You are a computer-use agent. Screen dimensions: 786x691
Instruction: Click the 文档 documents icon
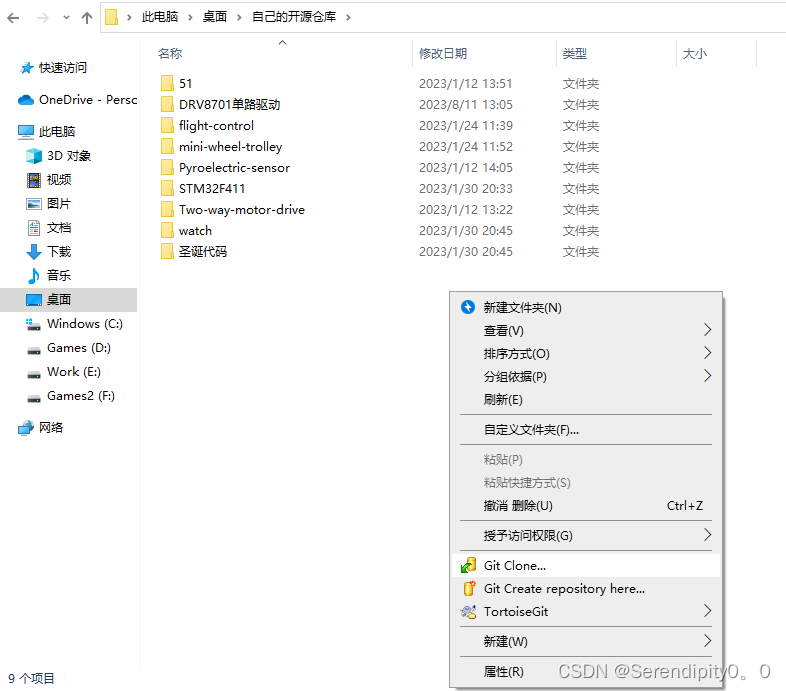[x=34, y=228]
